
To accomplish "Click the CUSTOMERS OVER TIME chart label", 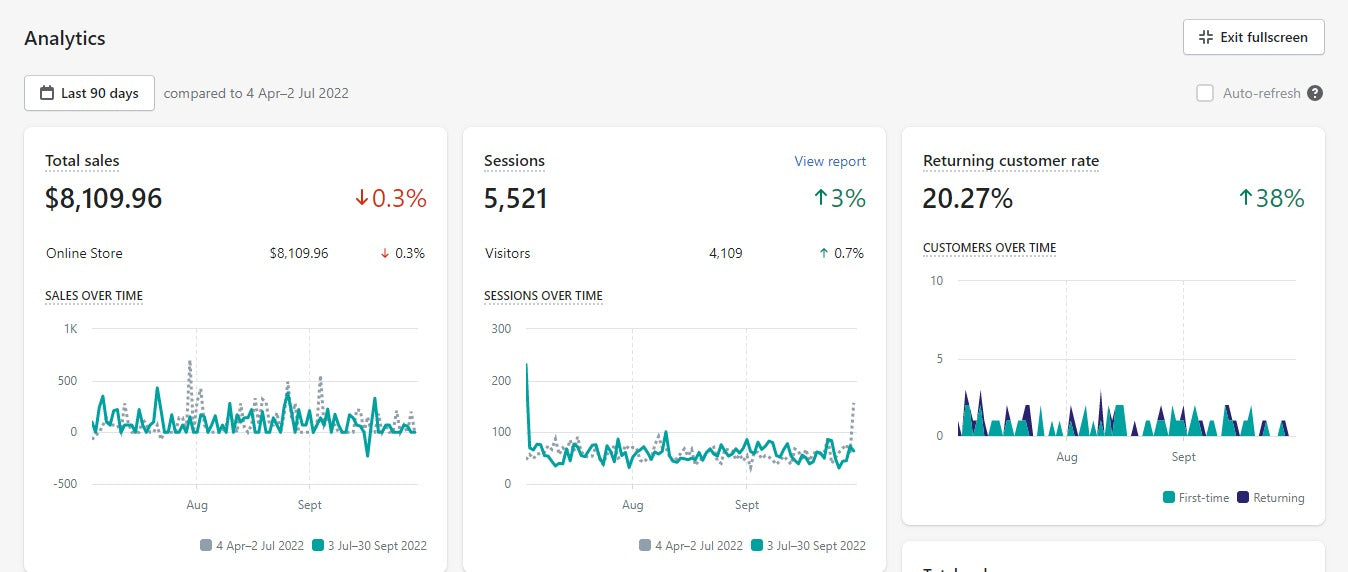I will pyautogui.click(x=988, y=248).
